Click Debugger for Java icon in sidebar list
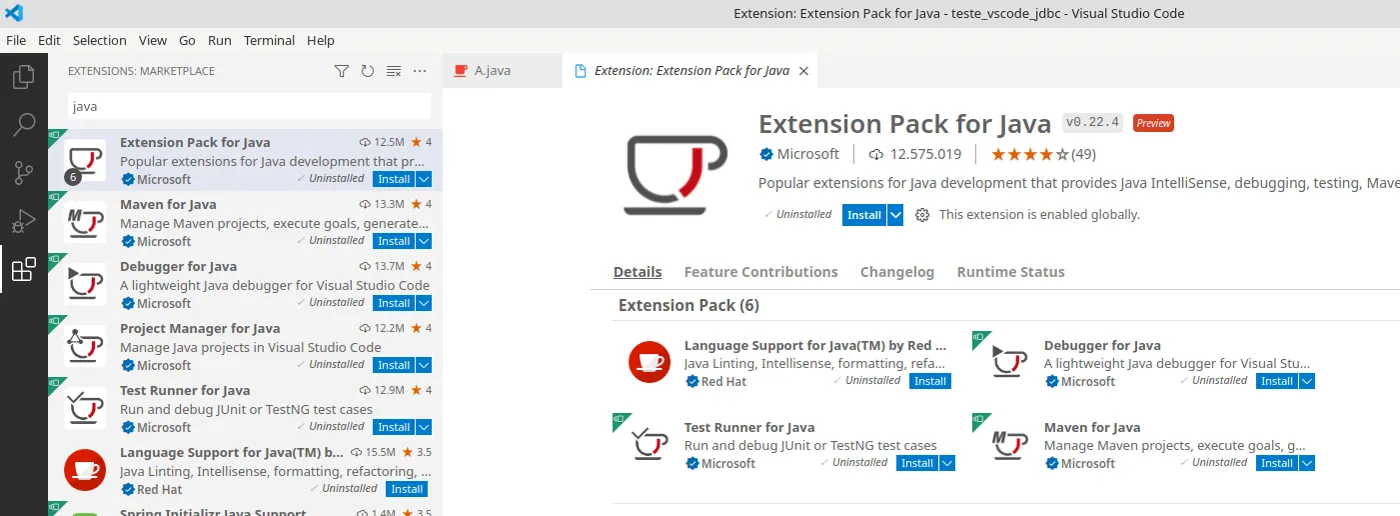Screen dimensions: 1400x516 [x=85, y=284]
